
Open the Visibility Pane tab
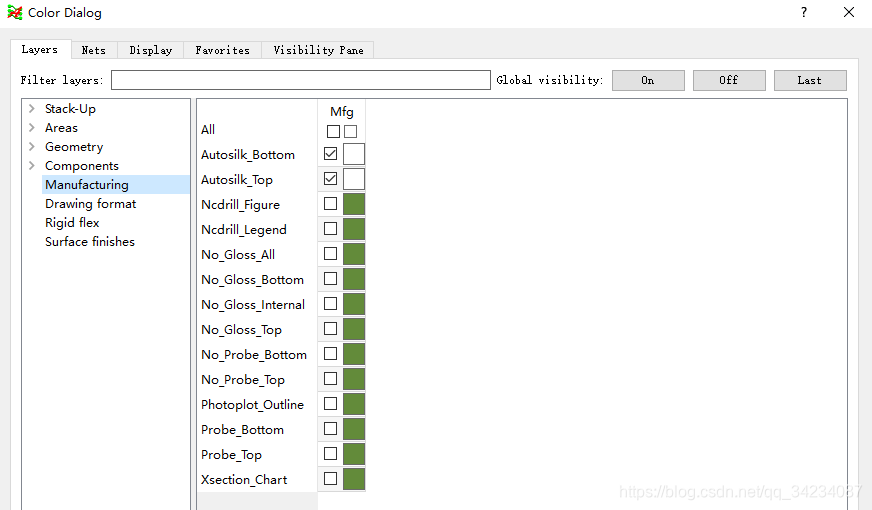[x=318, y=50]
